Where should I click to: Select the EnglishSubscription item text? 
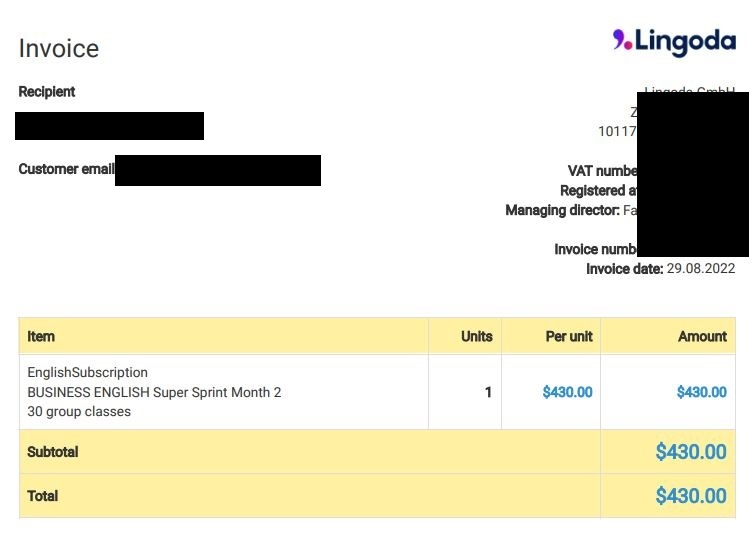(x=88, y=372)
